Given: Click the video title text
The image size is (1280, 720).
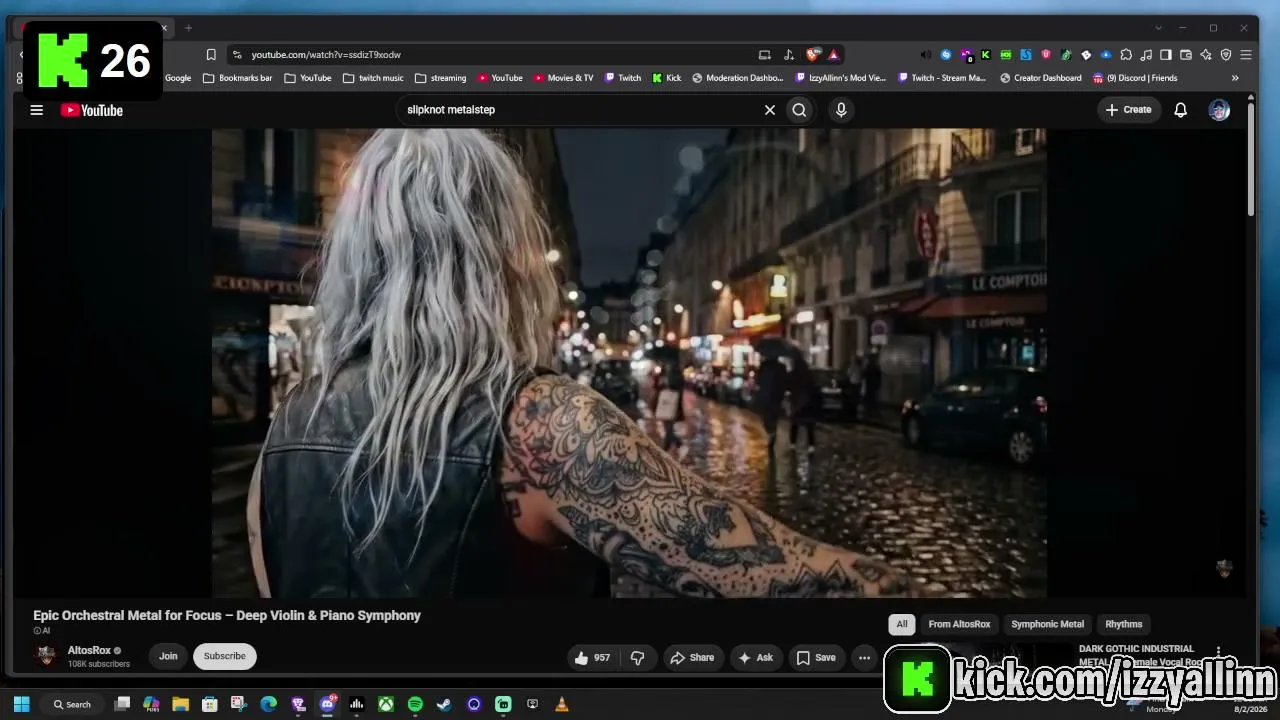Looking at the screenshot, I should click(227, 615).
